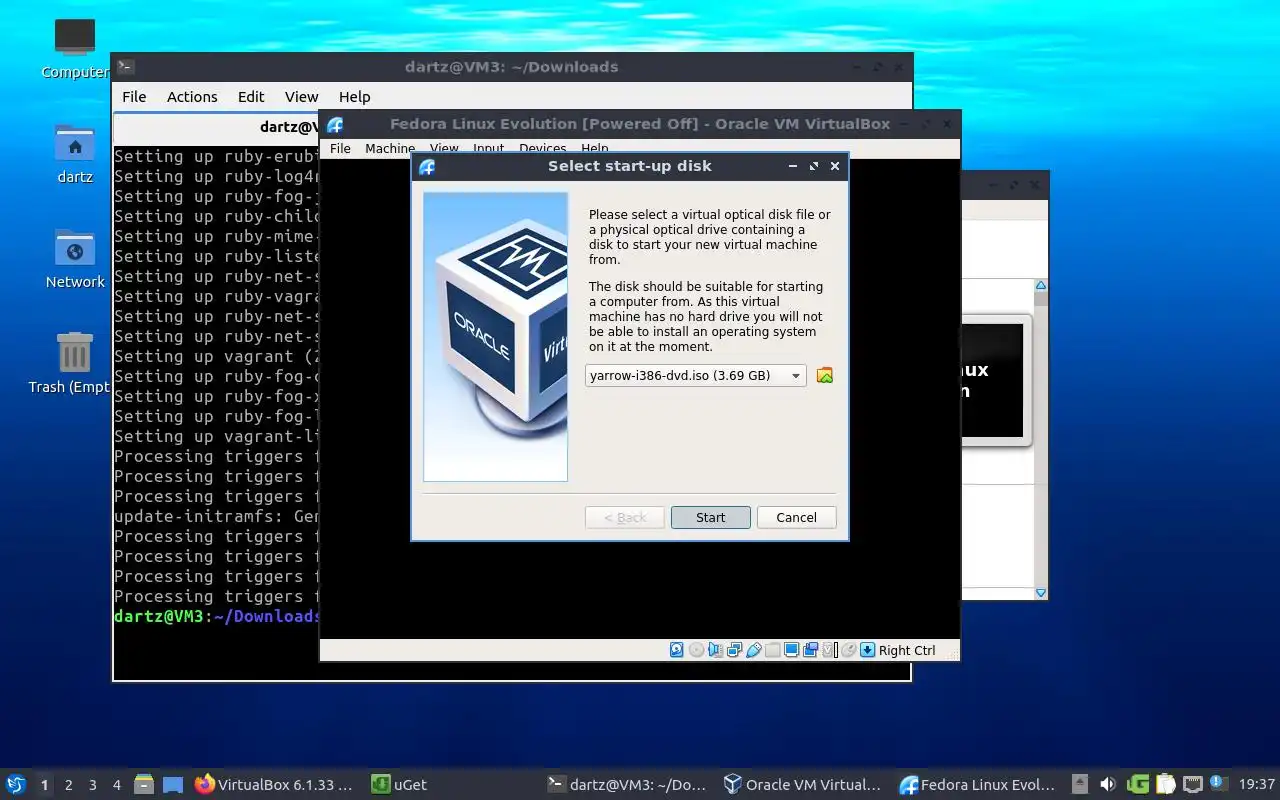Switch to the Oracle VM VirtualBox taskbar entry
This screenshot has width=1280, height=800.
(x=803, y=785)
